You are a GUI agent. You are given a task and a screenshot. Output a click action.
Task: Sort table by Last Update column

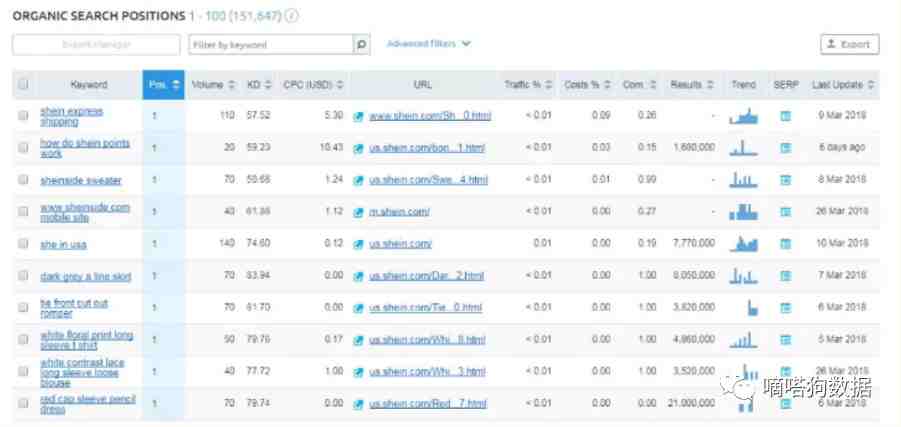click(843, 84)
